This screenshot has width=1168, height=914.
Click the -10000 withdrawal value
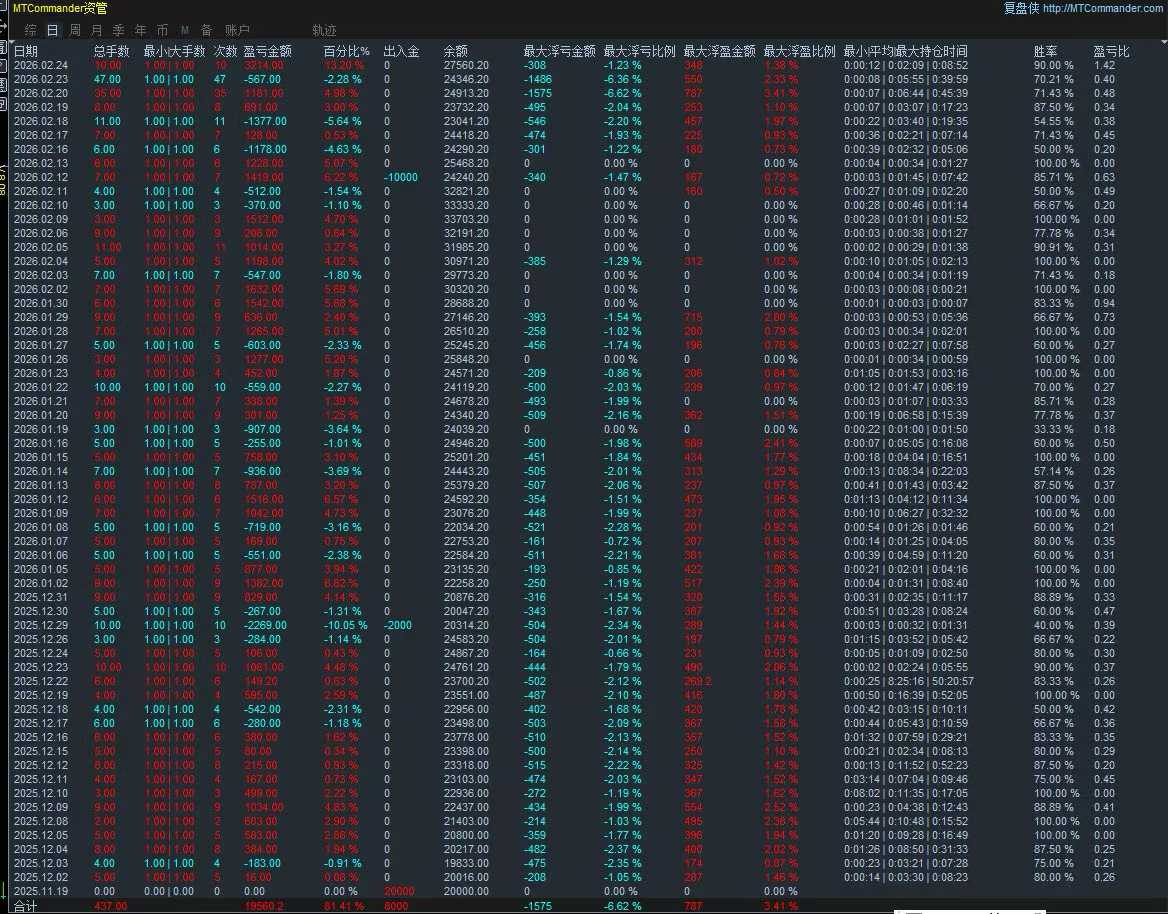coord(401,177)
